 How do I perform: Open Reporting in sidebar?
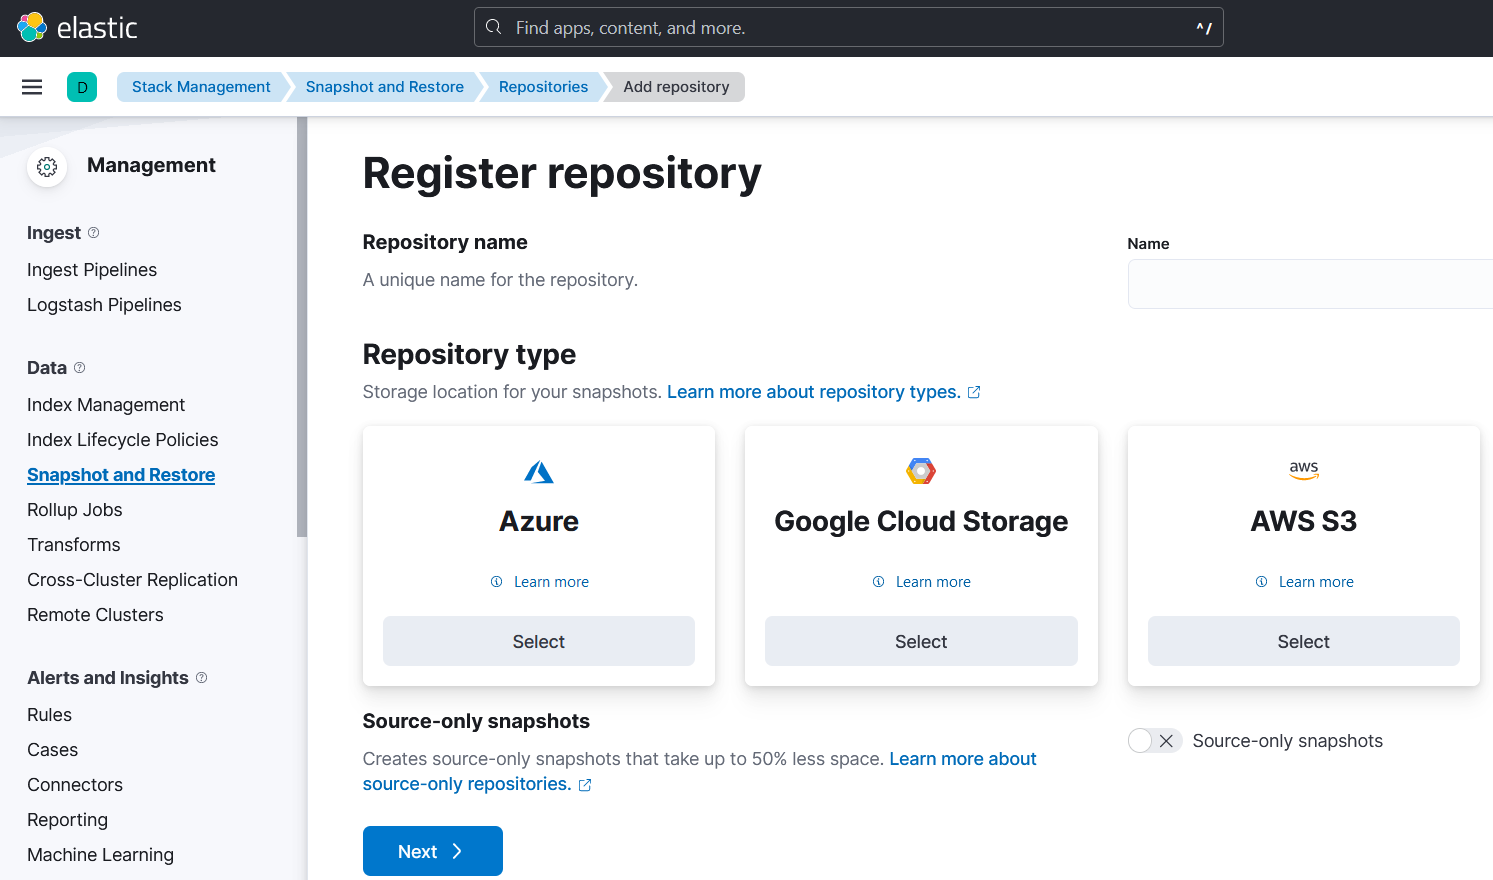pyautogui.click(x=68, y=820)
